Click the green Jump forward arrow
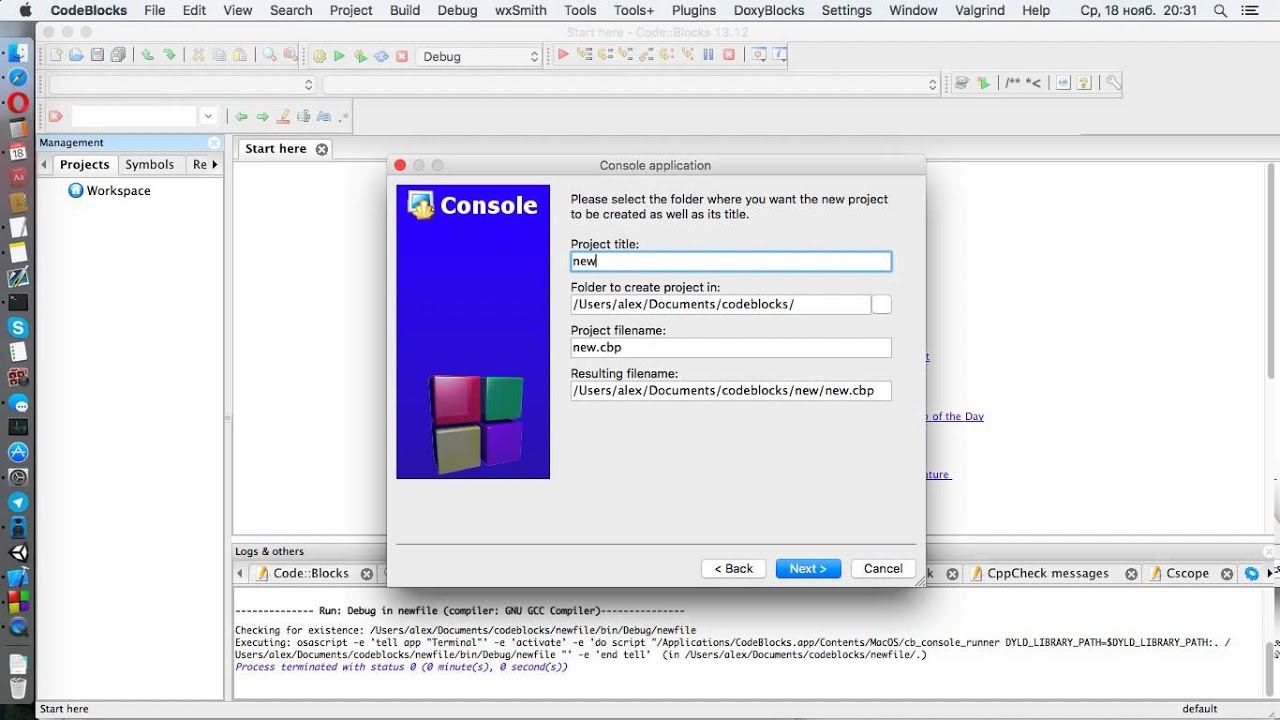 coord(262,117)
